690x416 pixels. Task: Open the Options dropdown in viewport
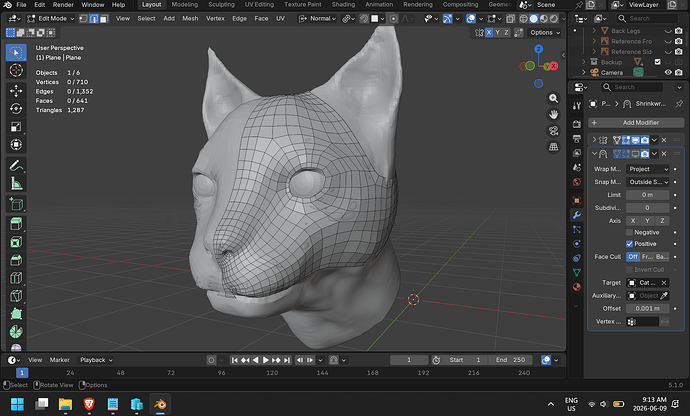pos(545,33)
